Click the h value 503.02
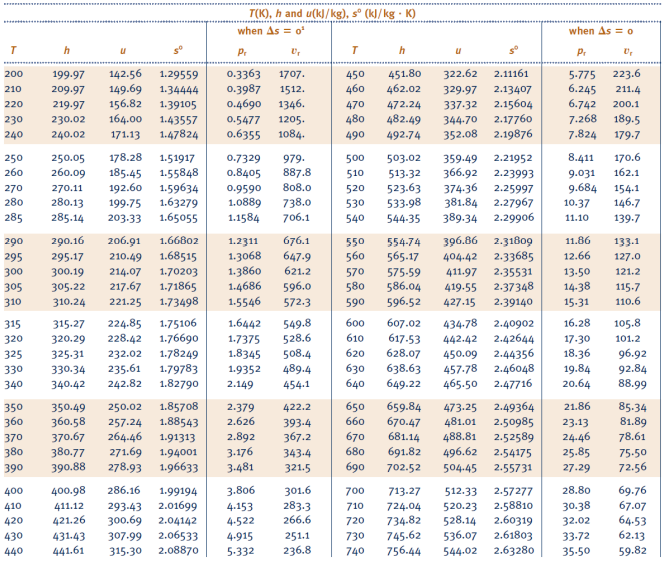Screen dimensions: 667x567 [x=403, y=158]
